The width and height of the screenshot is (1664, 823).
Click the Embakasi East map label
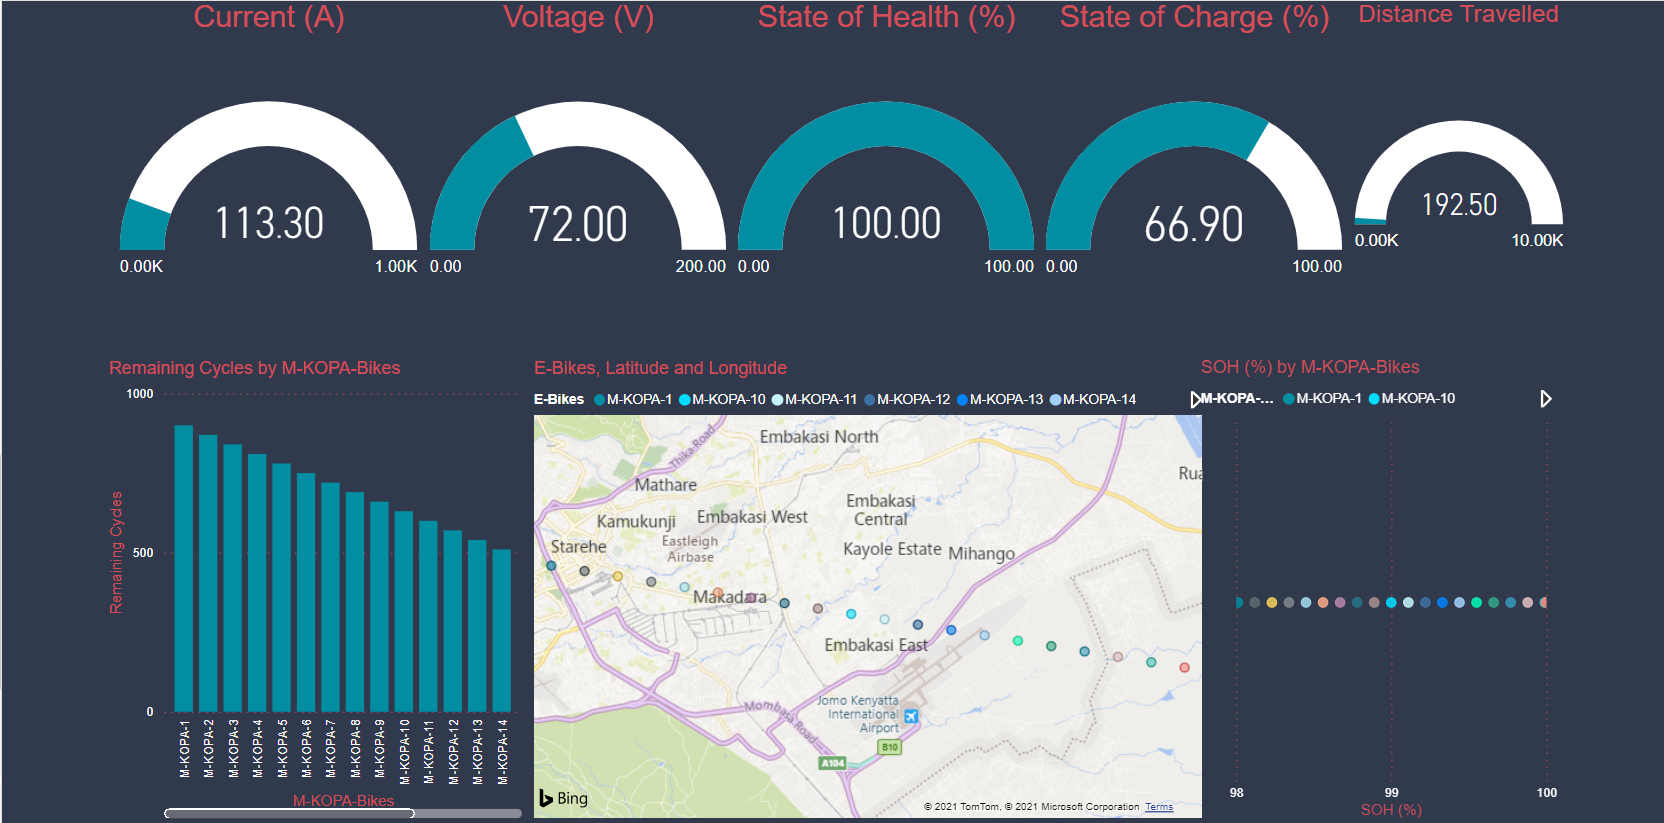pos(876,646)
